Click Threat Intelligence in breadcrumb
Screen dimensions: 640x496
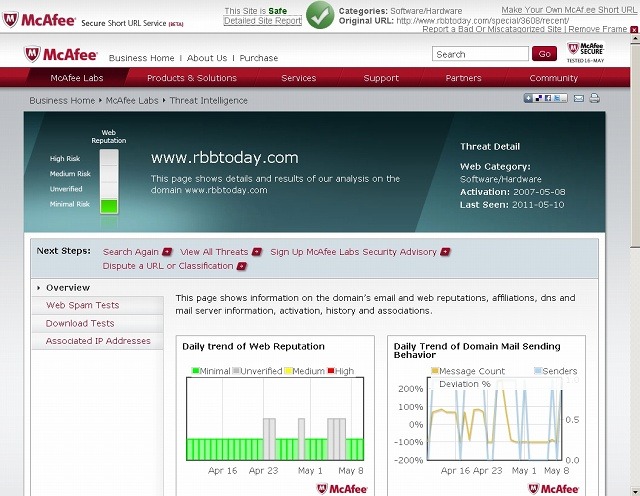pos(209,100)
